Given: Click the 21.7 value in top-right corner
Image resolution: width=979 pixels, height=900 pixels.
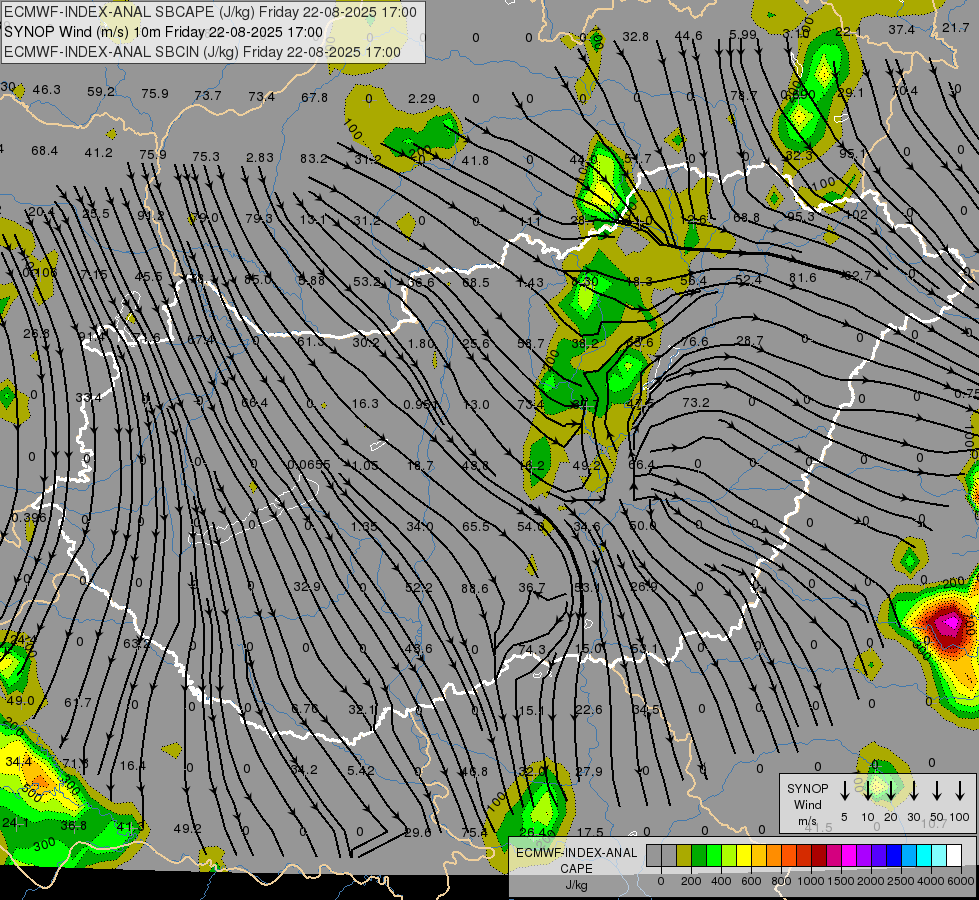Looking at the screenshot, I should 955,27.
